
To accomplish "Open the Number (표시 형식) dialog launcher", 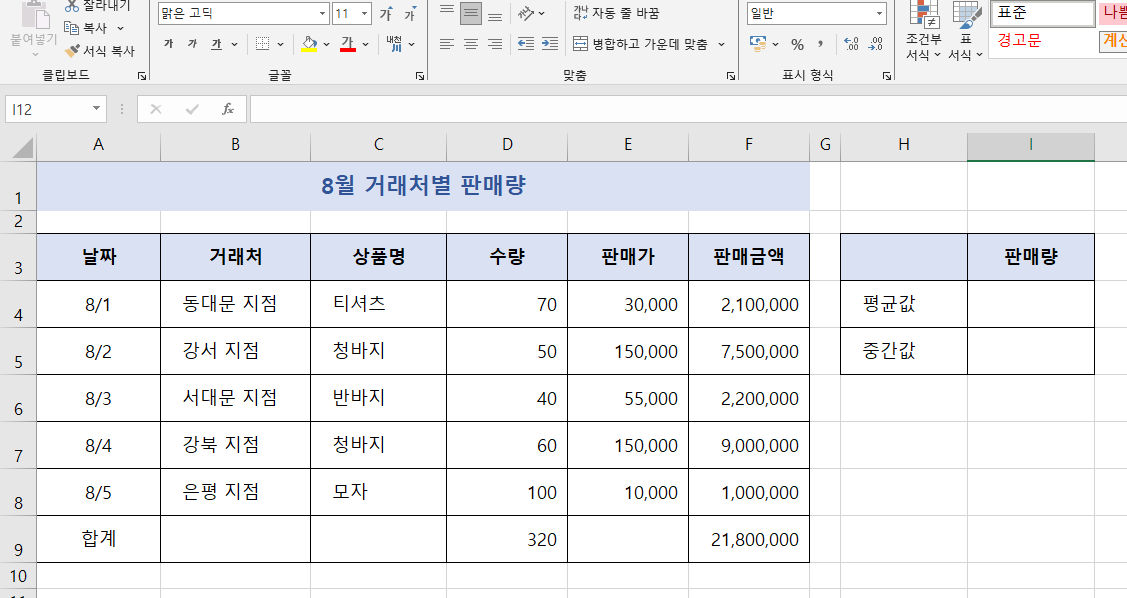I will 887,75.
